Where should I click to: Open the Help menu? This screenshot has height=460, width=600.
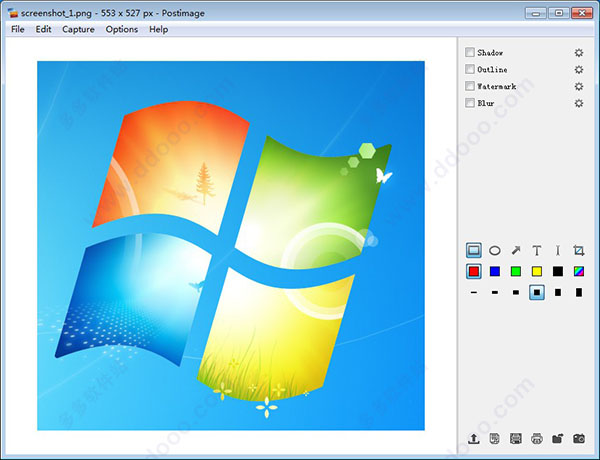click(158, 29)
